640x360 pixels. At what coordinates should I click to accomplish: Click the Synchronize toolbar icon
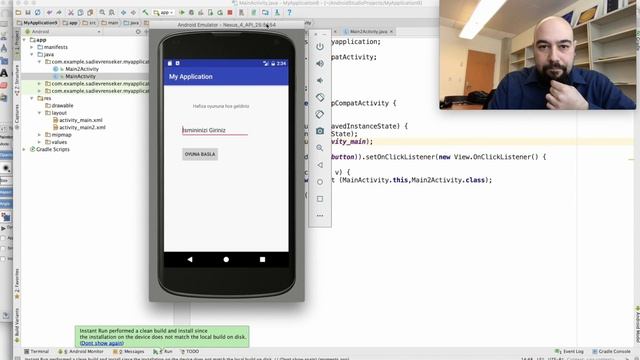[x=38, y=13]
